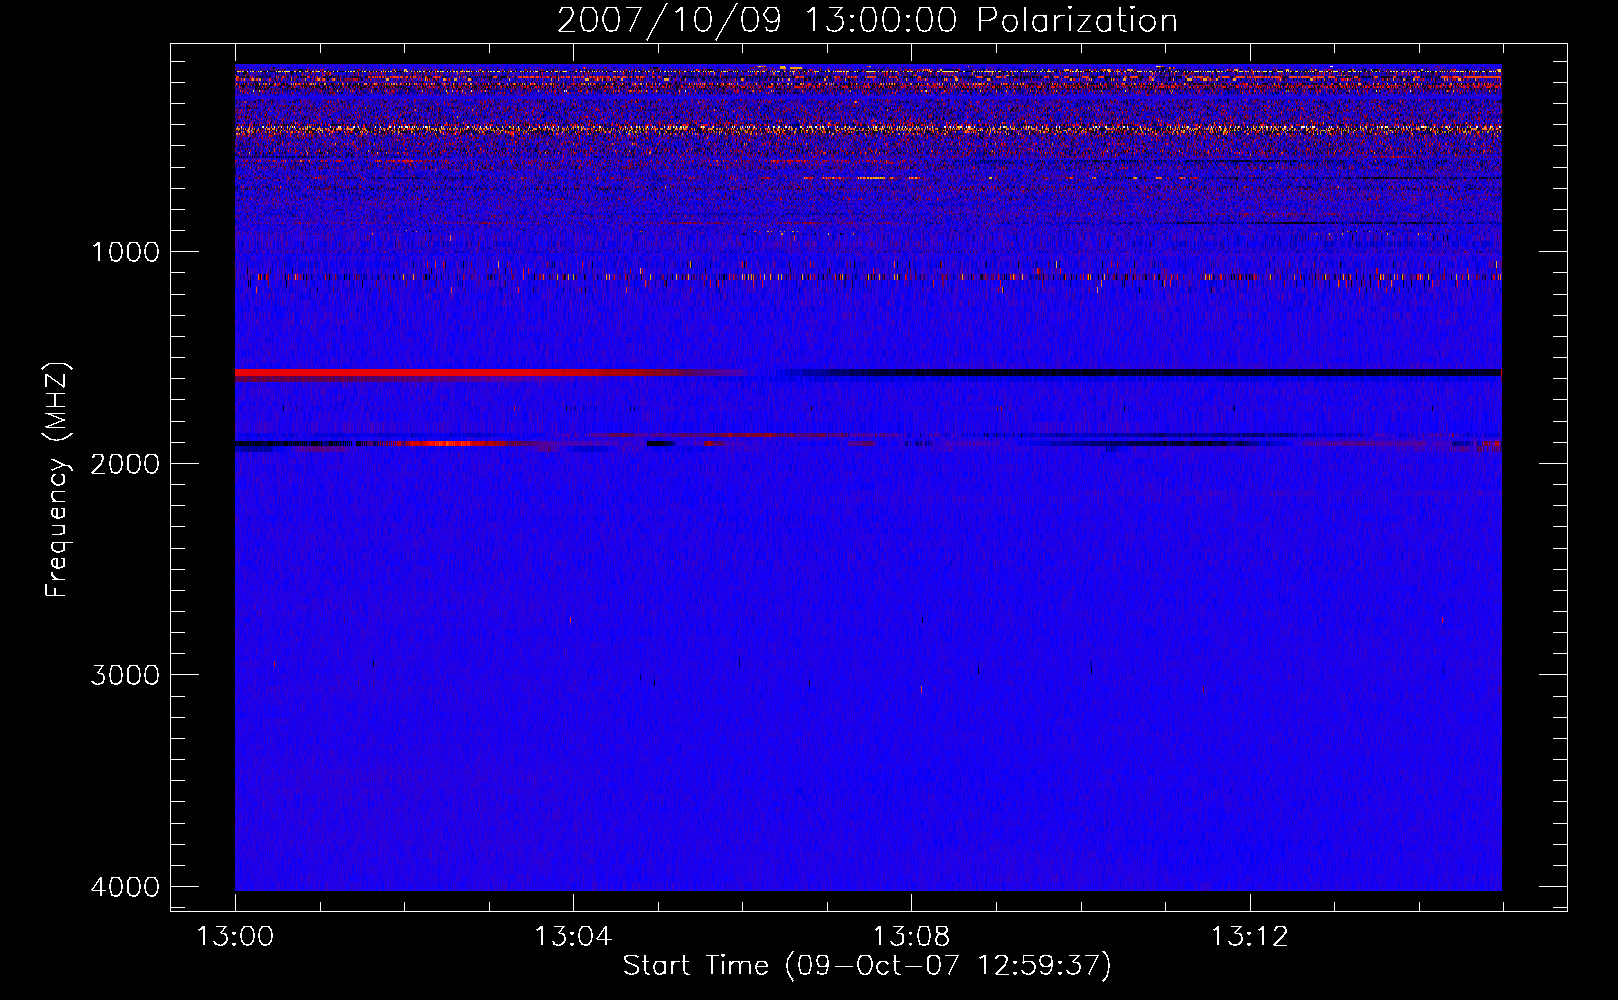The width and height of the screenshot is (1618, 1000).
Task: Click the 3000 label on the frequency axis
Action: [x=125, y=675]
